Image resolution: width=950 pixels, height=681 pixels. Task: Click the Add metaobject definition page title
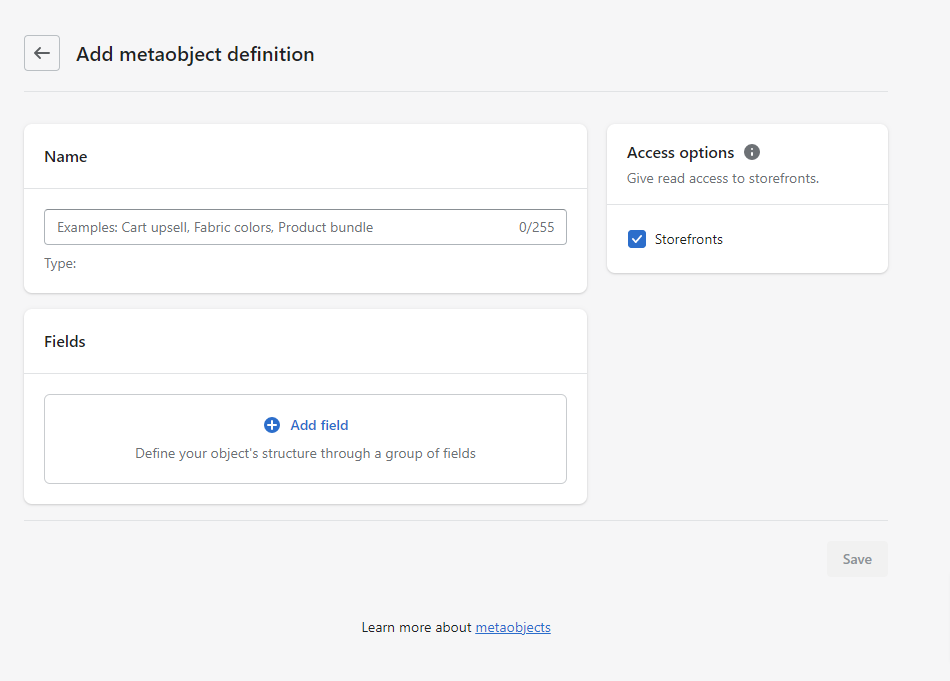click(195, 54)
